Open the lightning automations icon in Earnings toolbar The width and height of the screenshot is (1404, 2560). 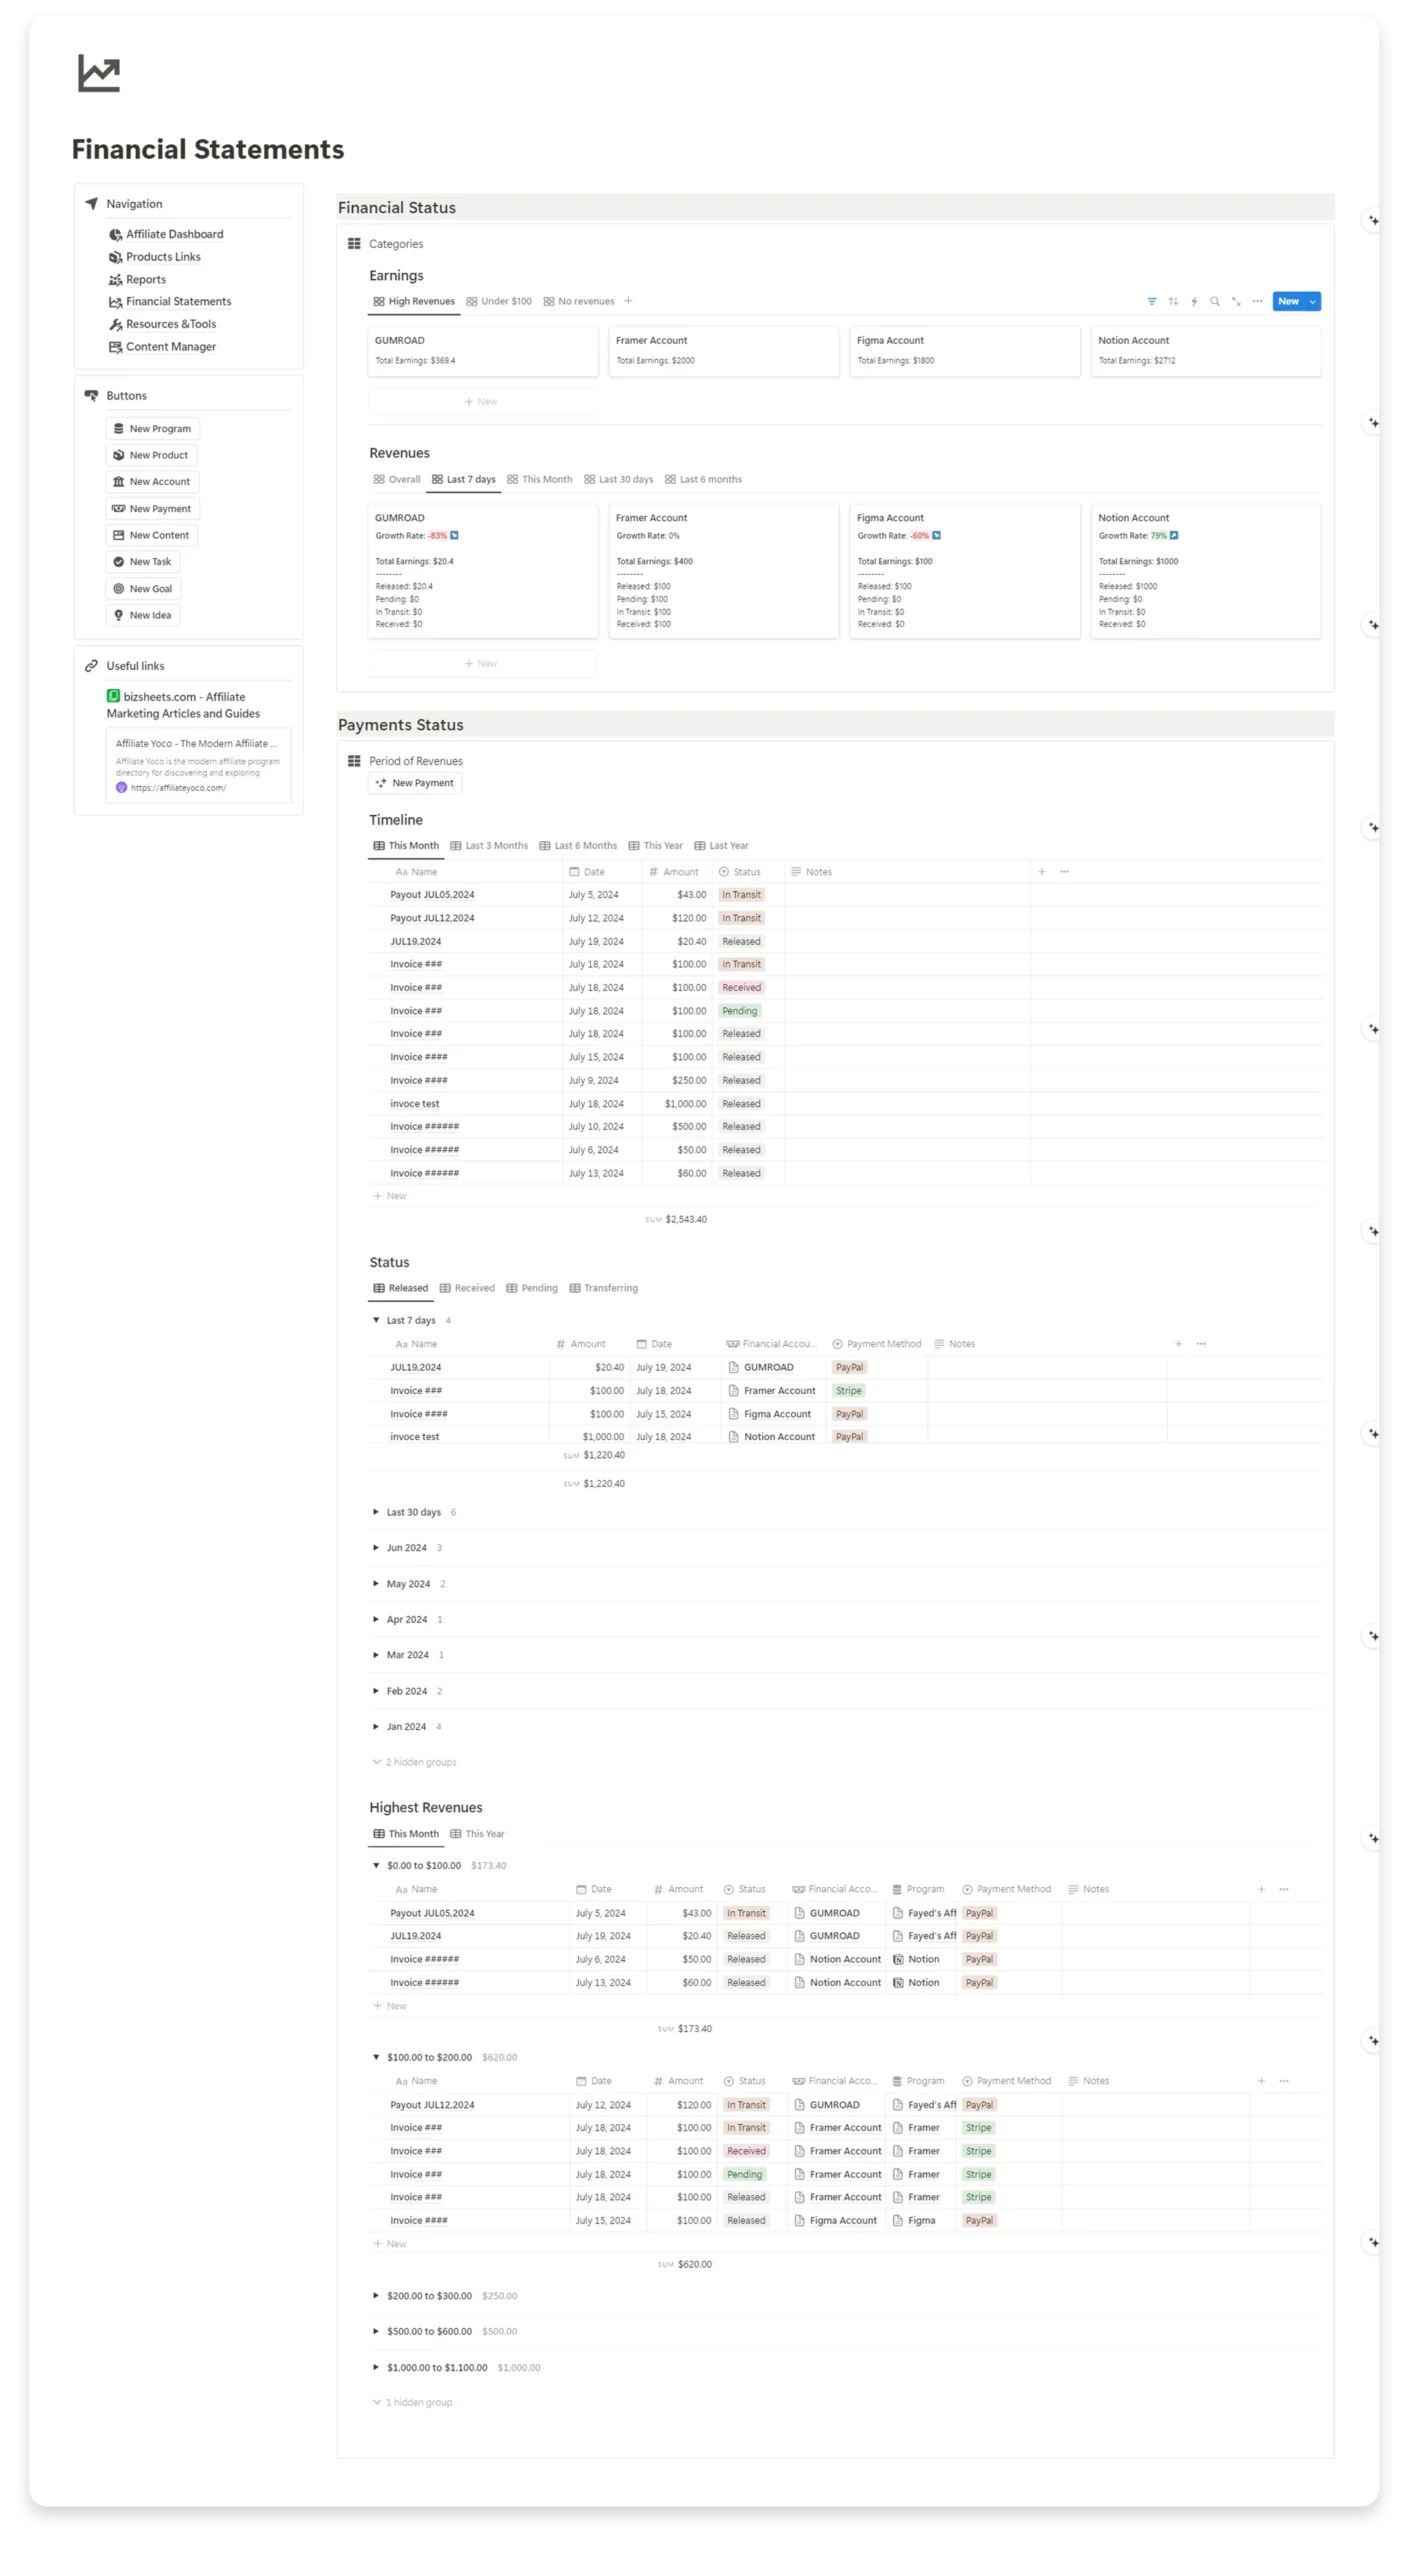(1193, 301)
